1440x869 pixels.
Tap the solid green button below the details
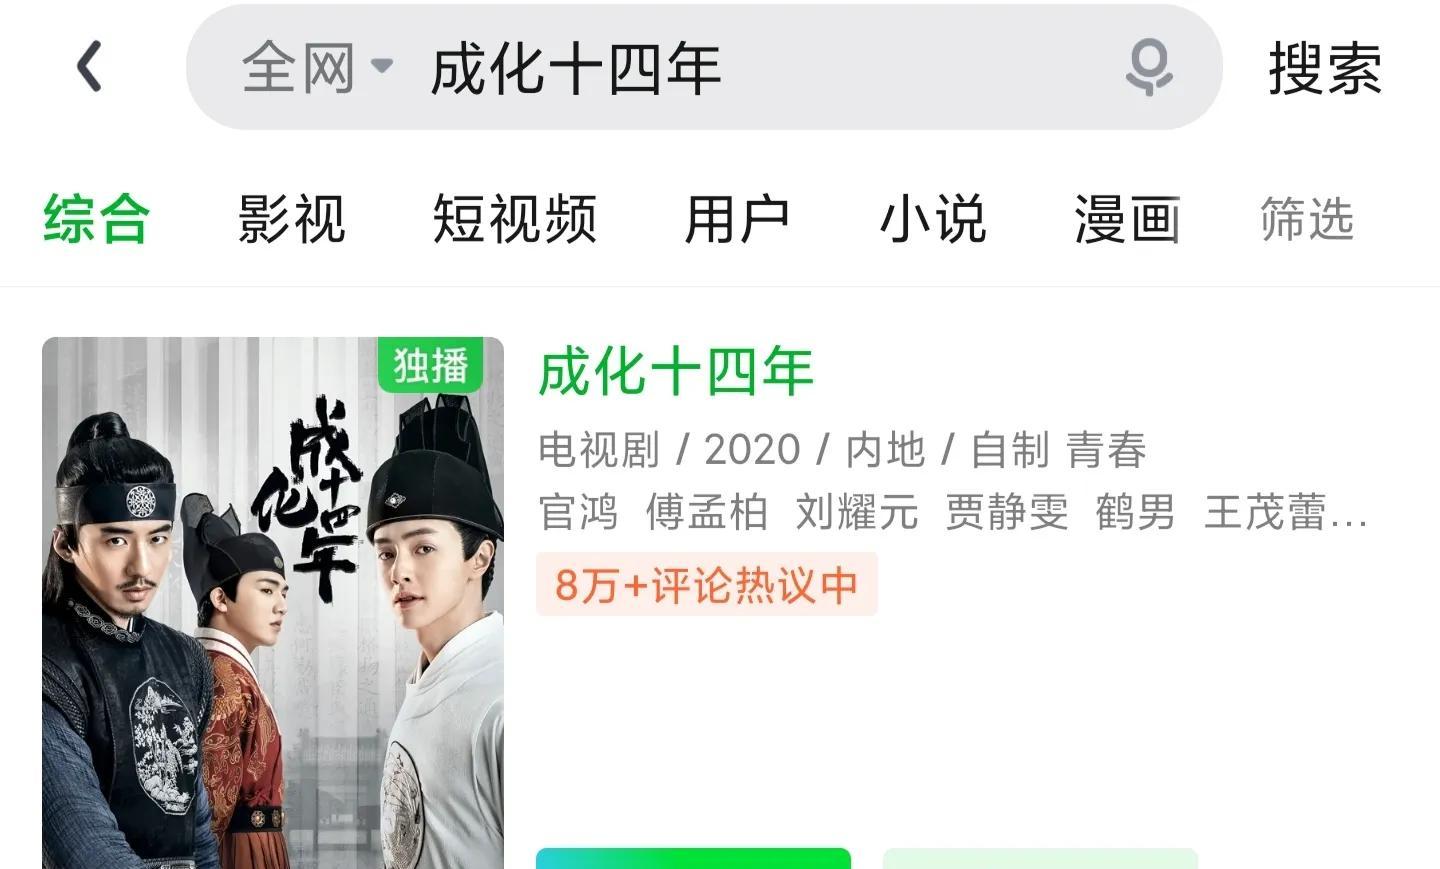click(693, 858)
